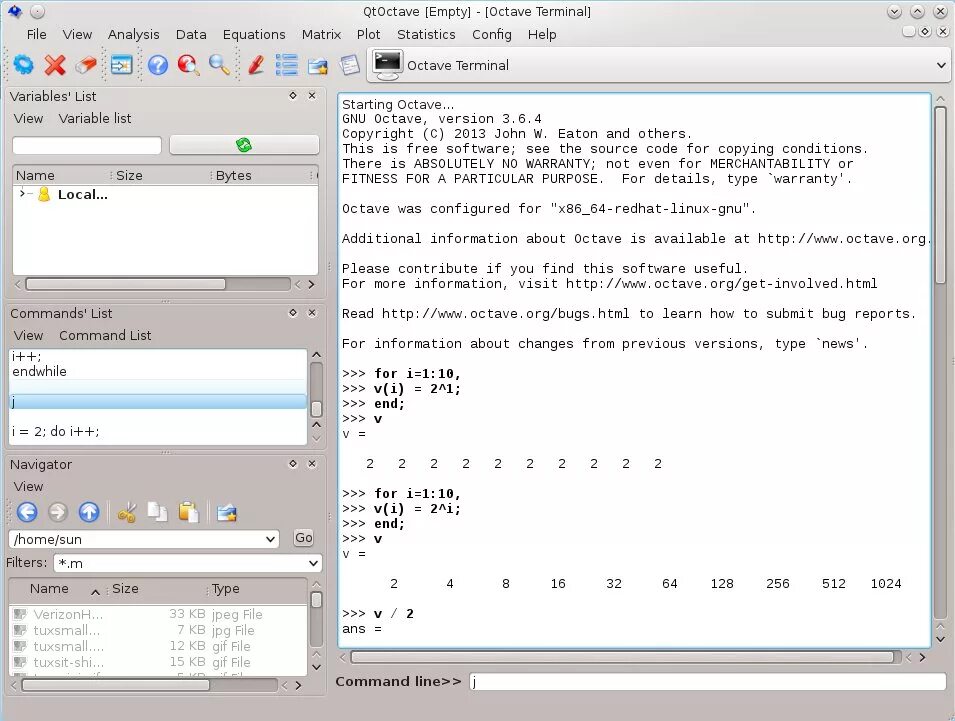955x721 pixels.
Task: Expand the Local variables tree node
Action: pyautogui.click(x=23, y=194)
